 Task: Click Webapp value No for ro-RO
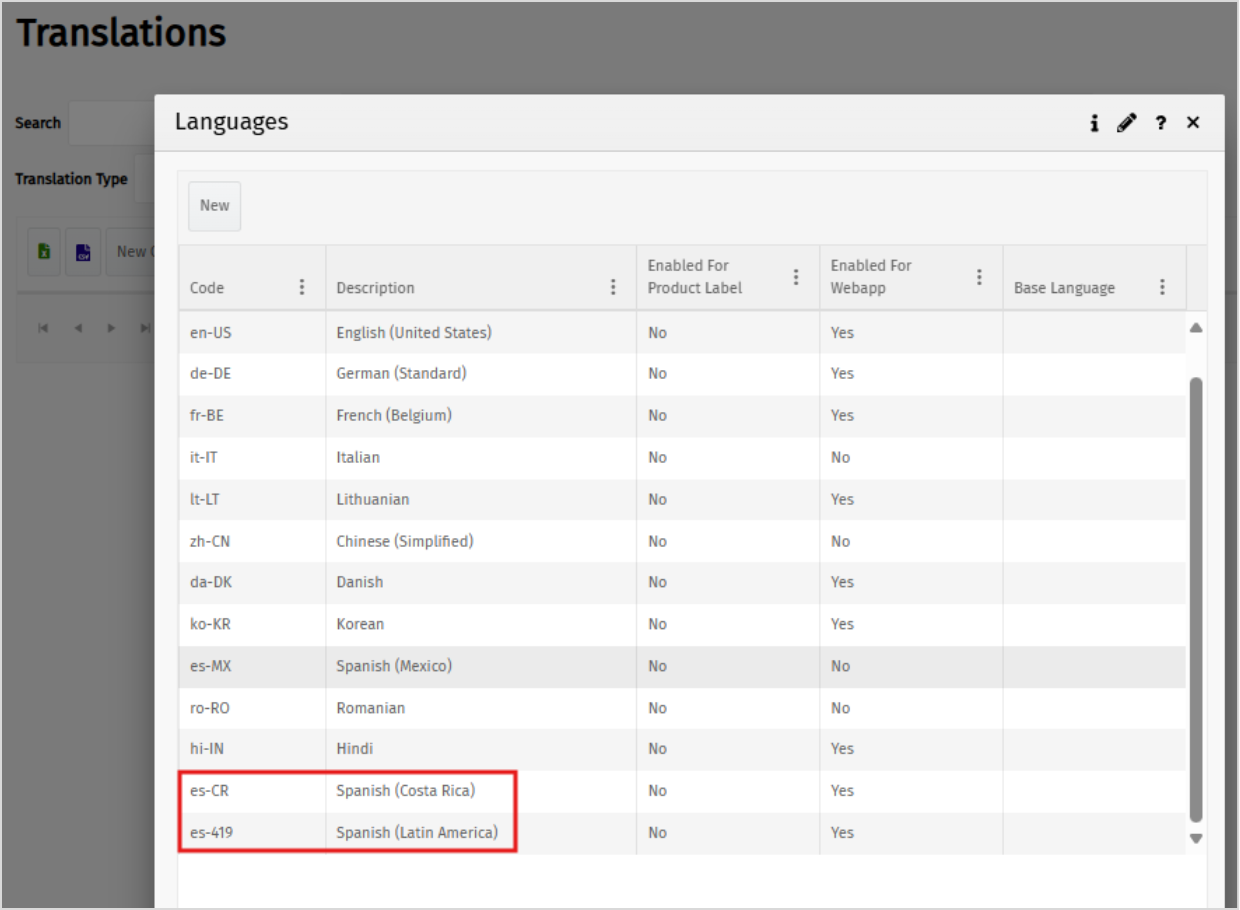click(840, 708)
